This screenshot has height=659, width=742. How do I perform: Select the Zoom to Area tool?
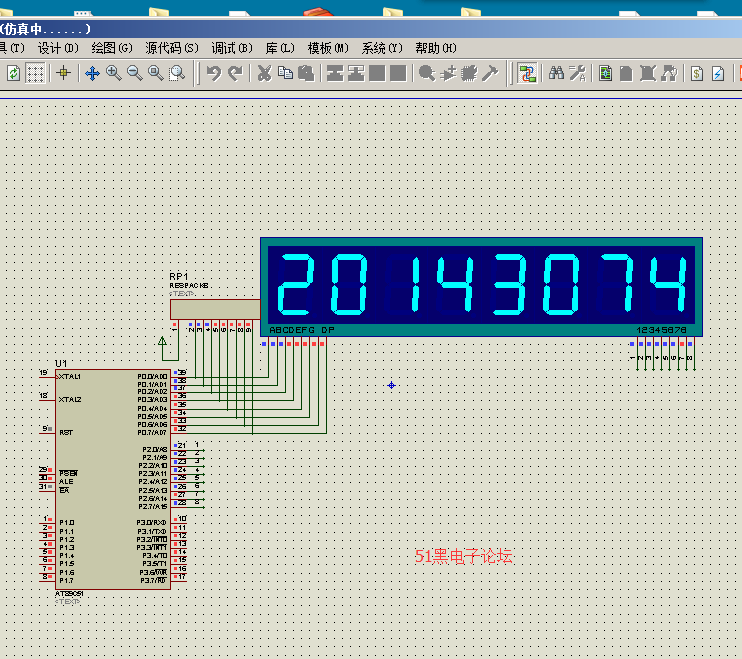[x=177, y=73]
